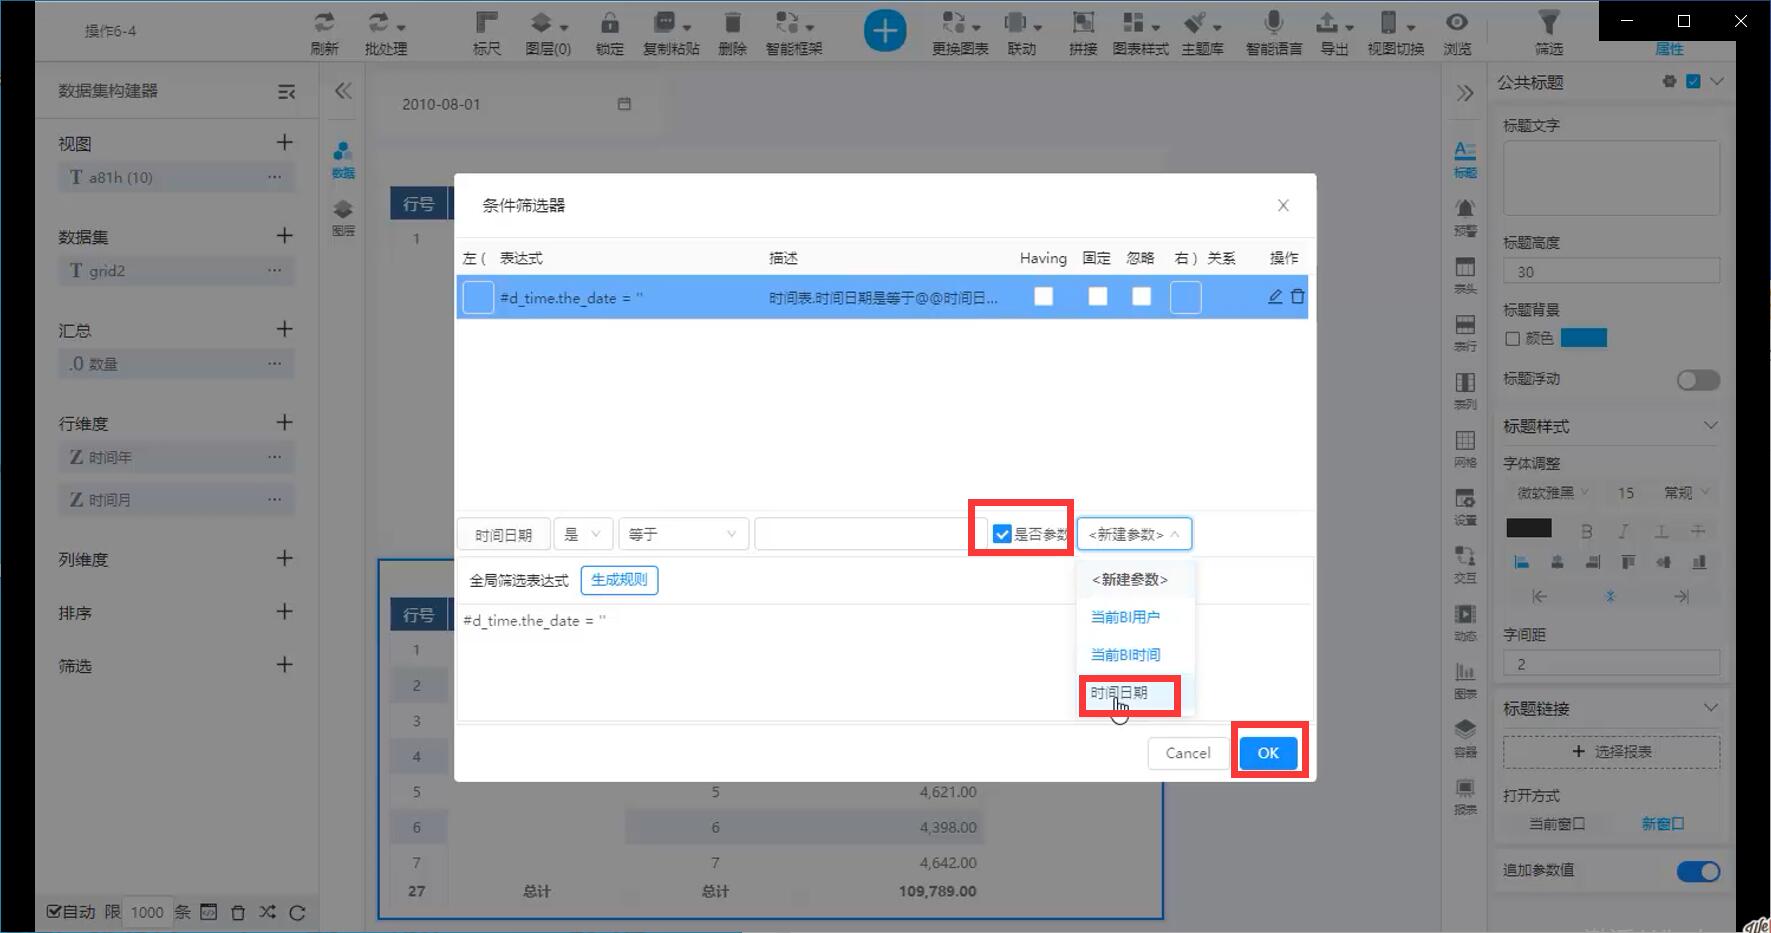Click the 刷新 refresh toolbar icon

324,23
